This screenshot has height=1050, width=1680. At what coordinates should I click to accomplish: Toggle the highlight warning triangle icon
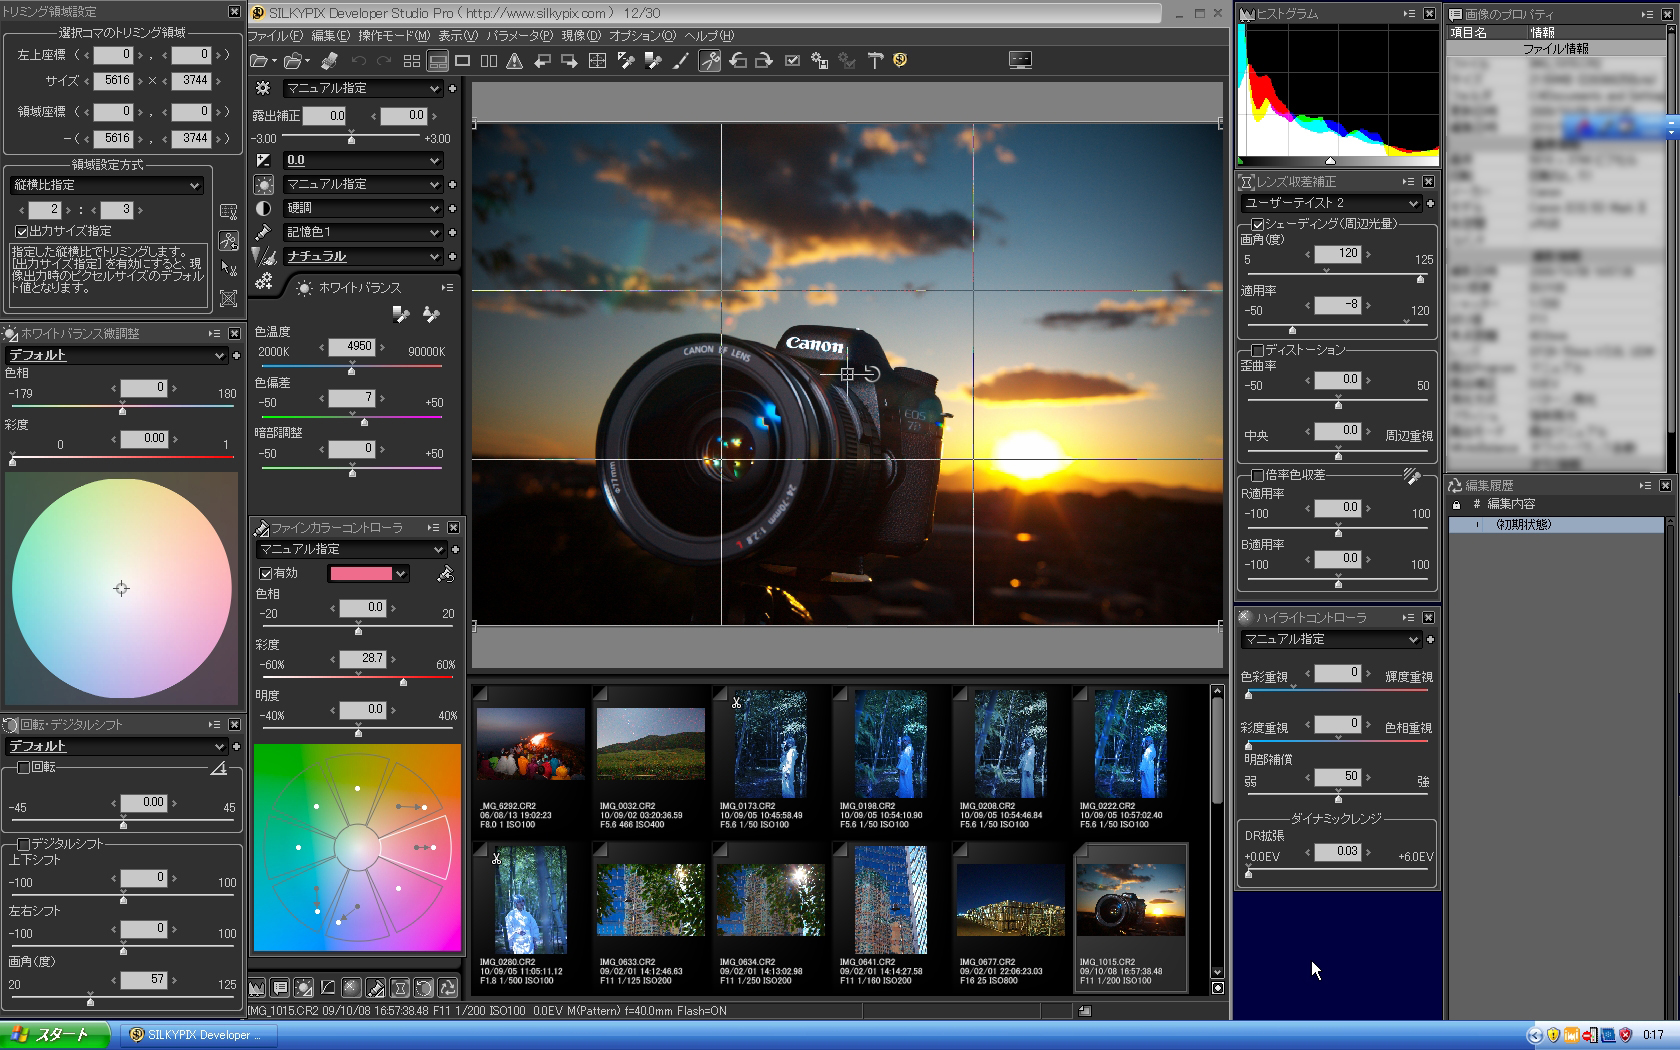click(x=515, y=61)
